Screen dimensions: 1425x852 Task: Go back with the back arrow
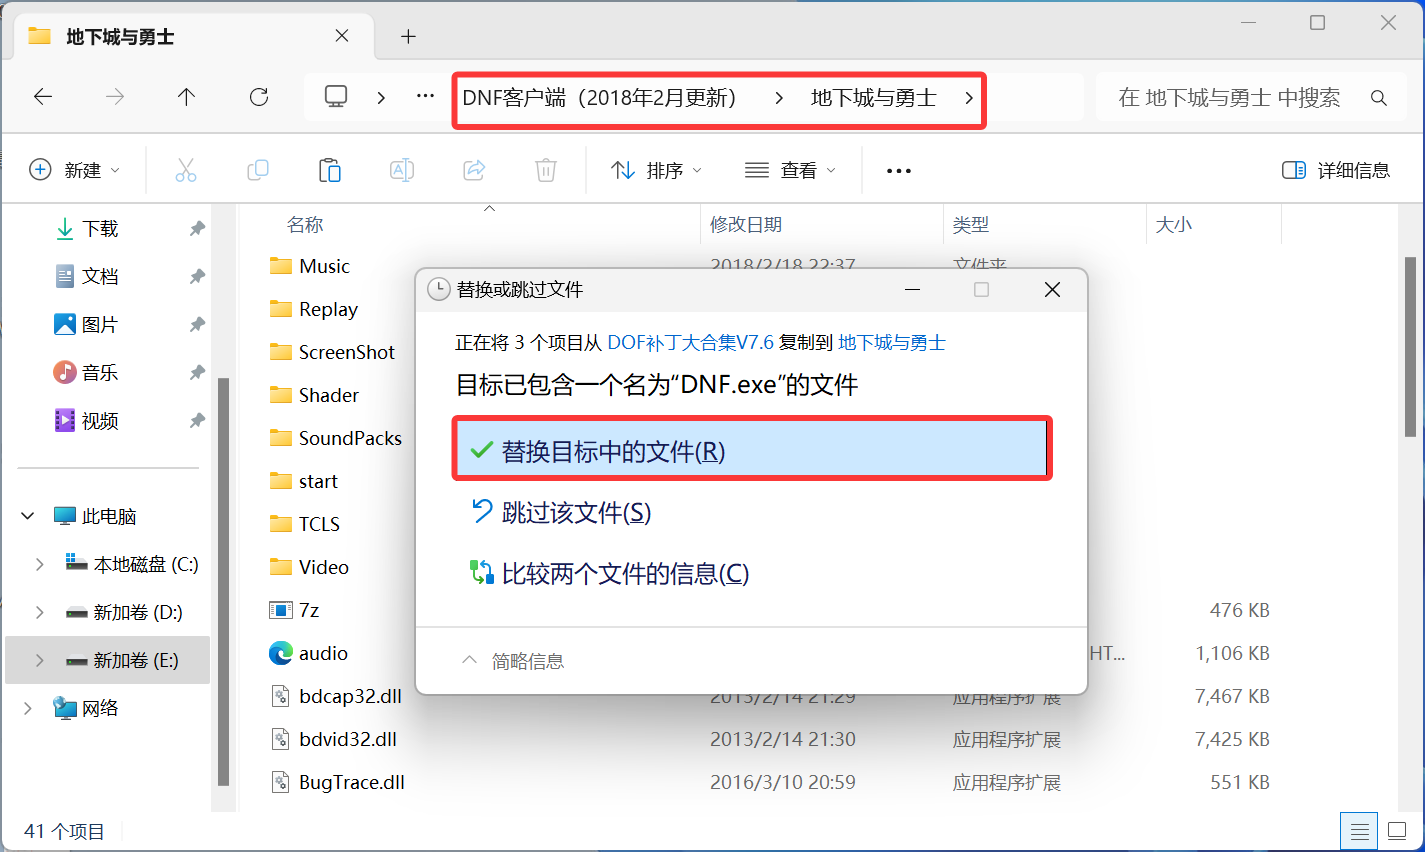pos(42,96)
